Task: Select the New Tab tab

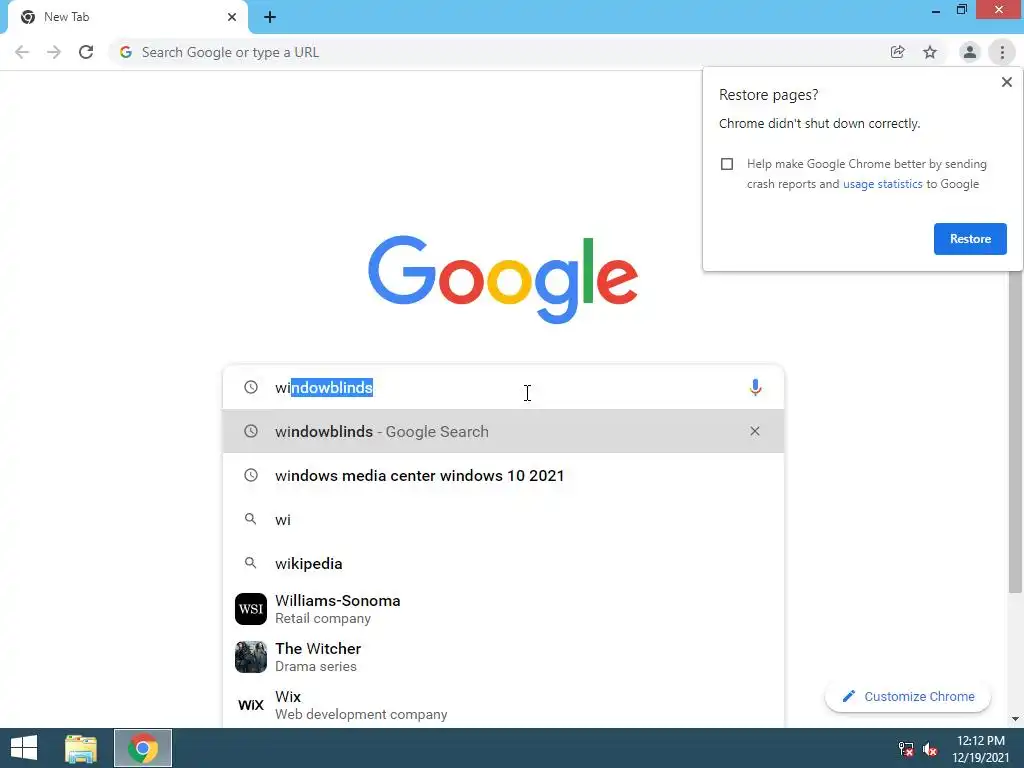Action: pos(128,17)
